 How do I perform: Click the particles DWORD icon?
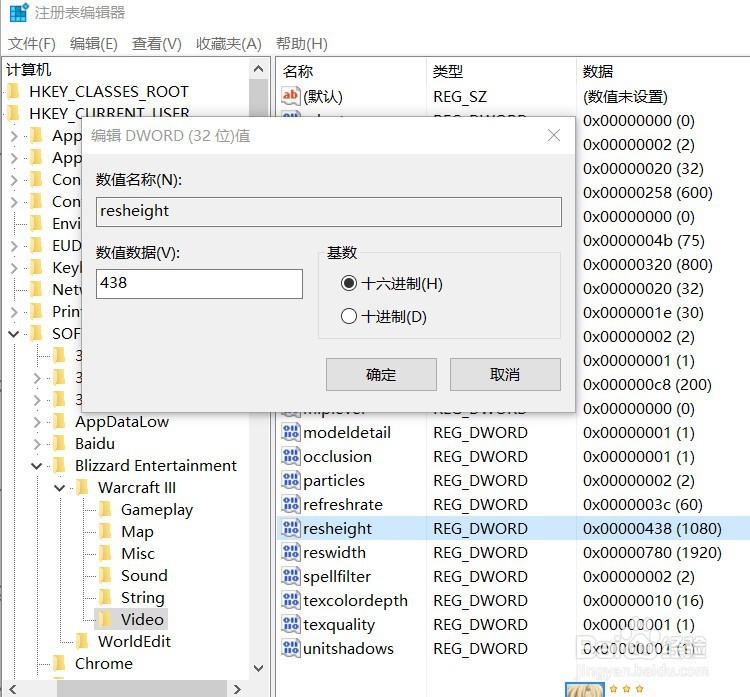[x=290, y=480]
